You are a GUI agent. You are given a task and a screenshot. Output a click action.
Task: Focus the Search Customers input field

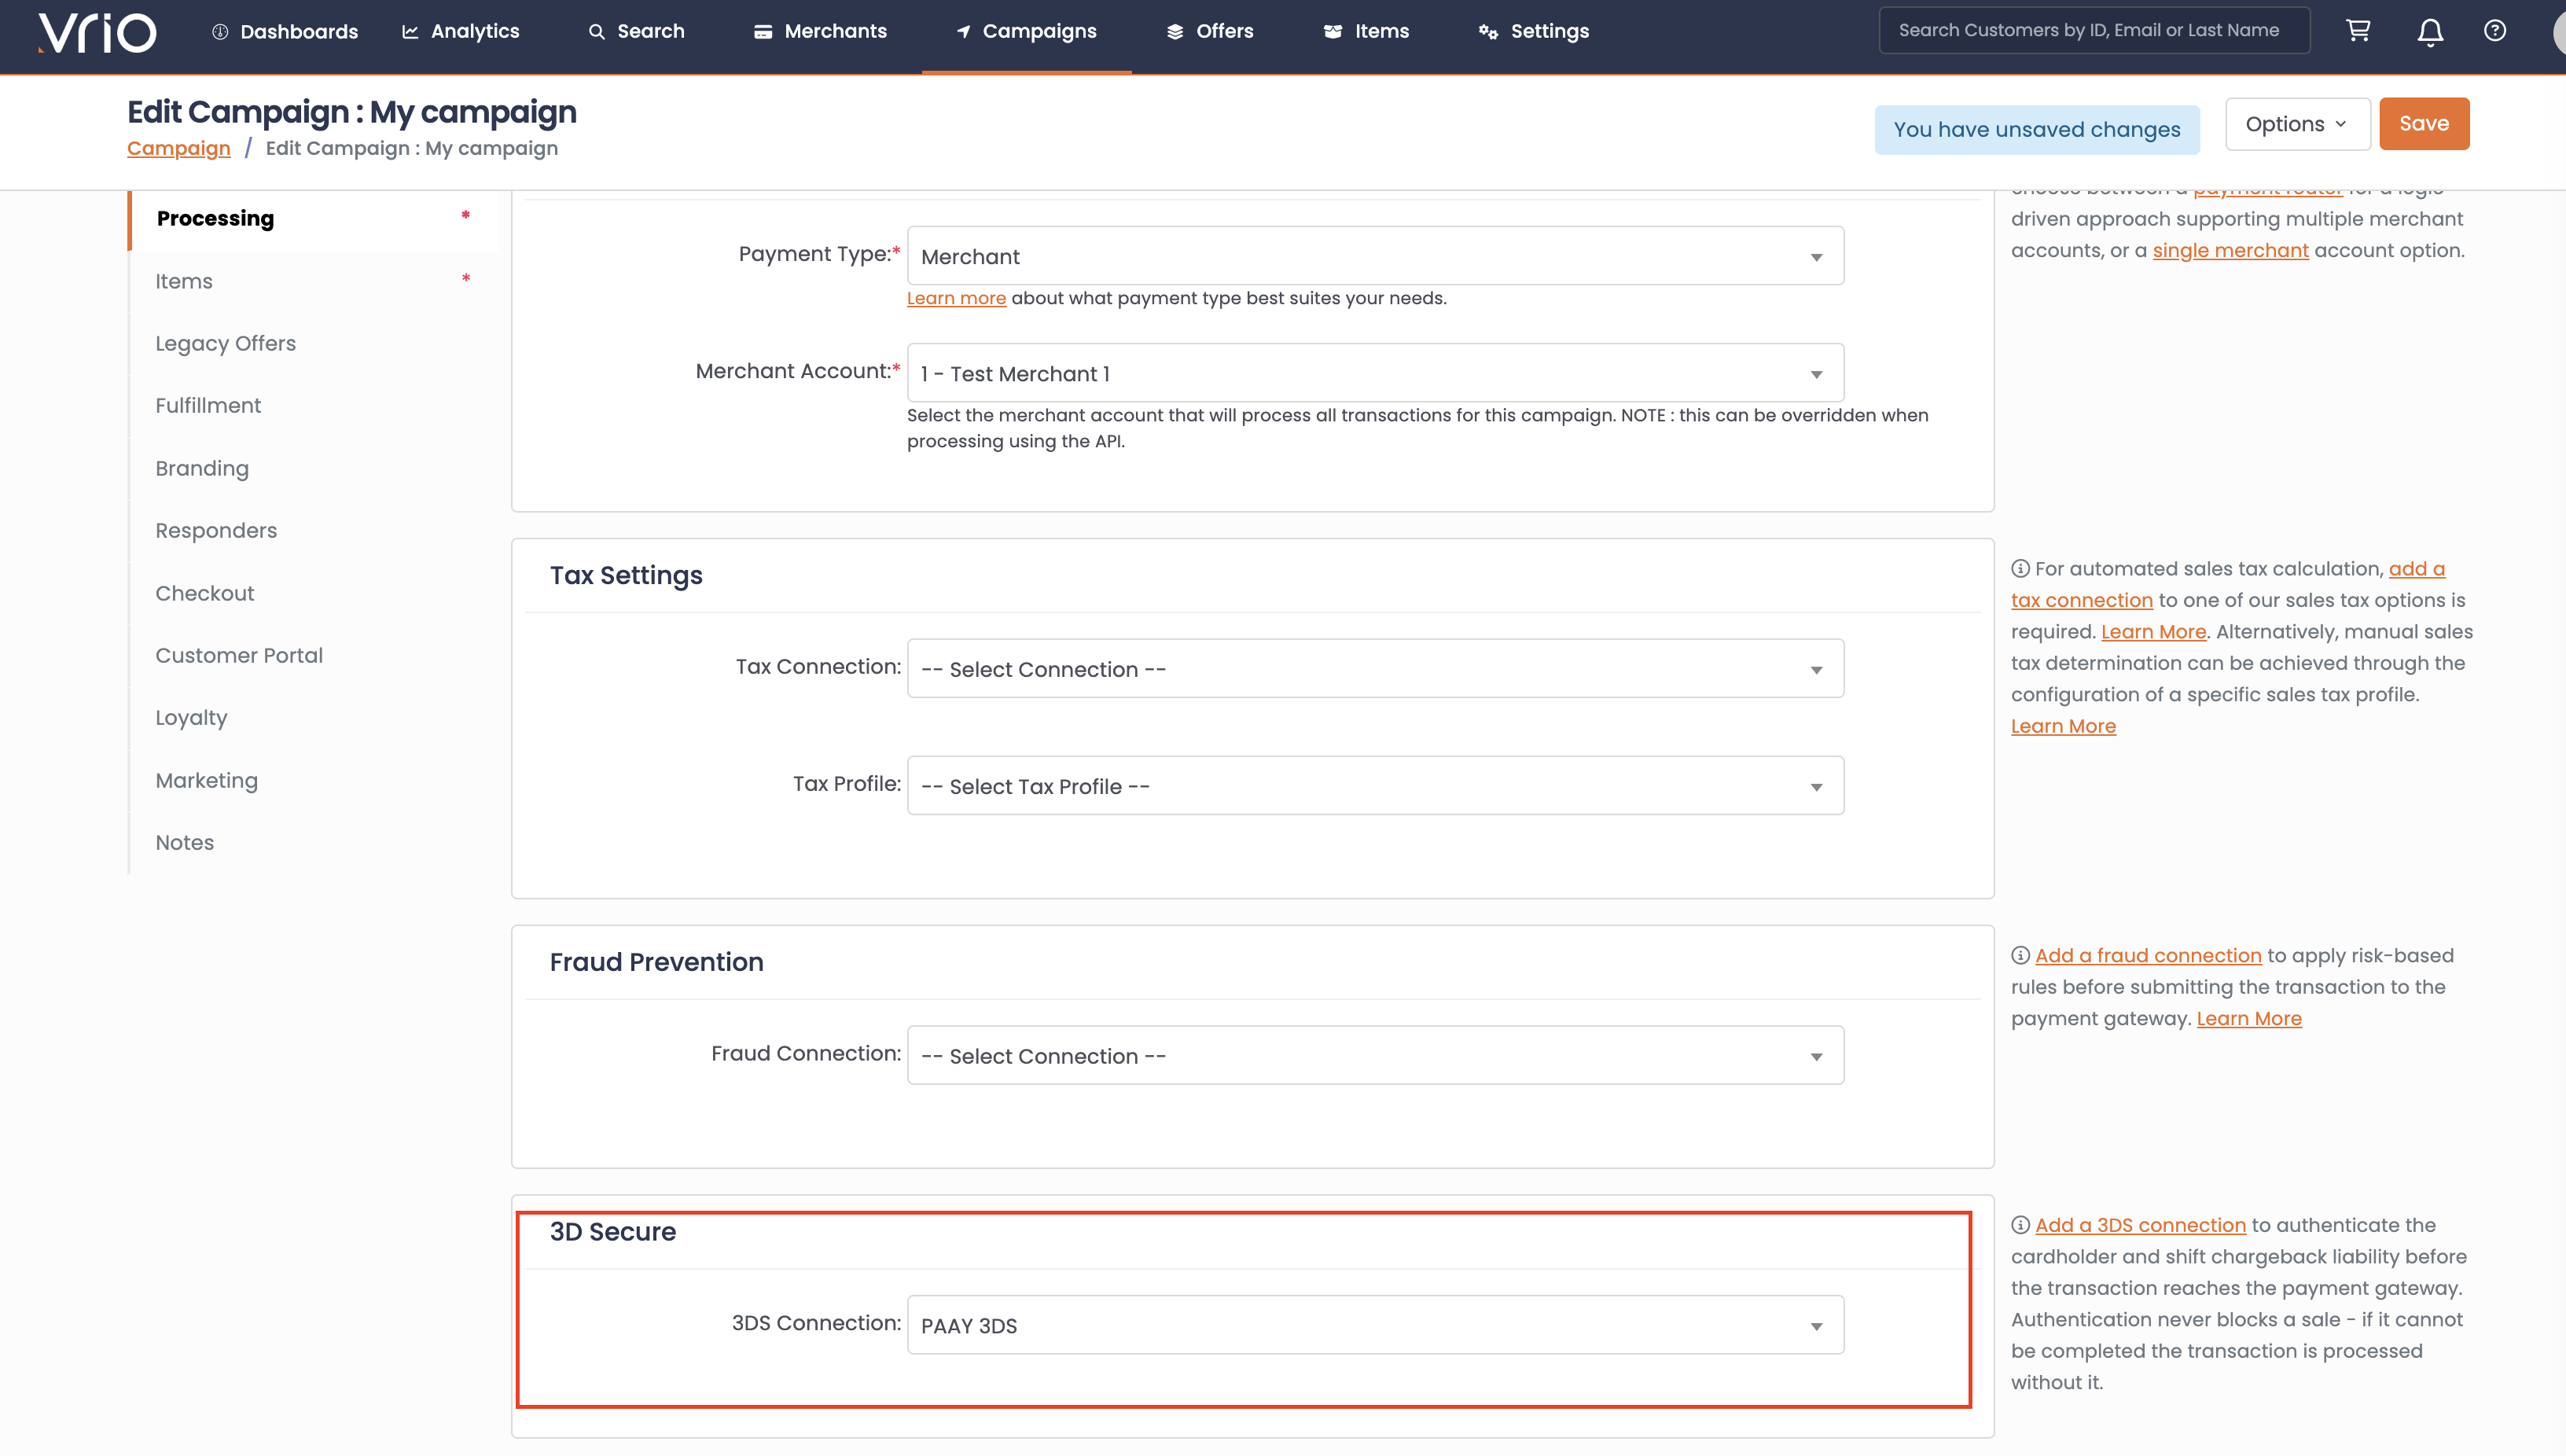[2094, 30]
